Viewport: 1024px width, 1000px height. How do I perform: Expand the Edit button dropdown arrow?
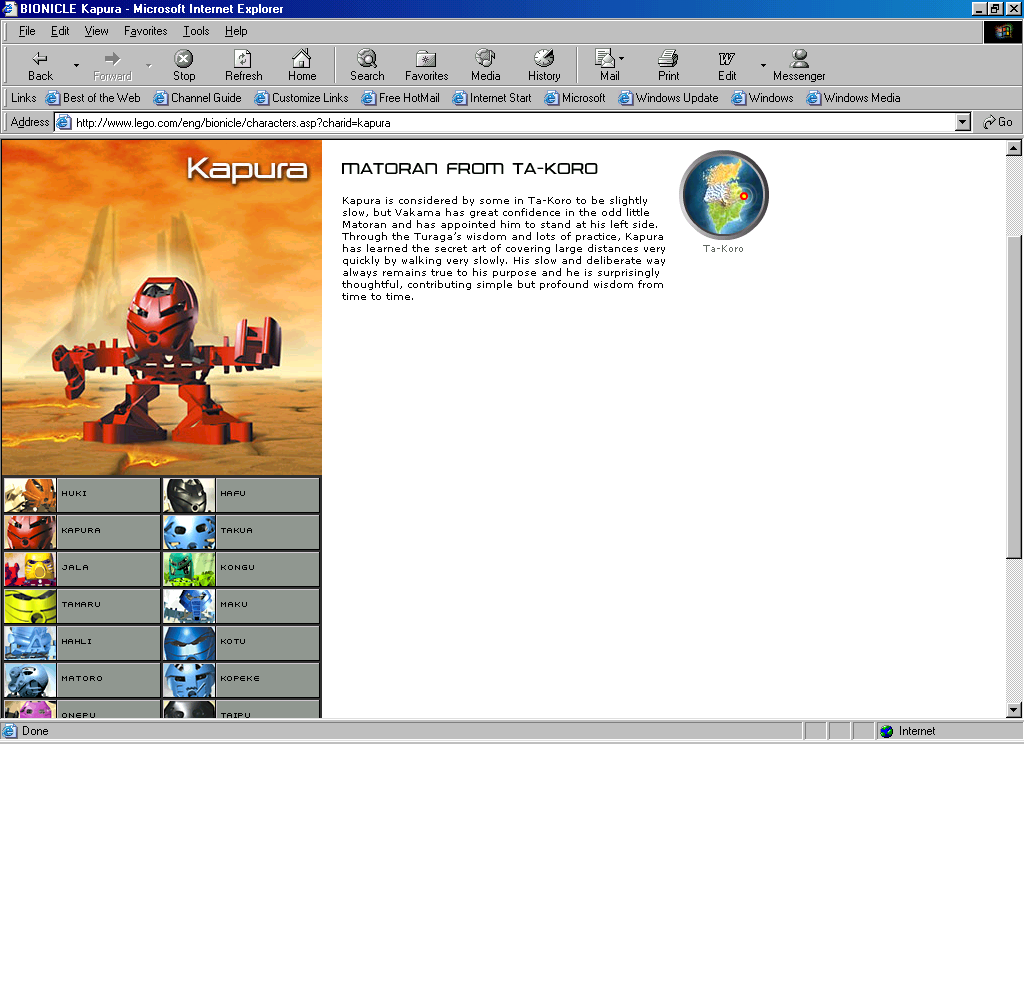pyautogui.click(x=763, y=66)
